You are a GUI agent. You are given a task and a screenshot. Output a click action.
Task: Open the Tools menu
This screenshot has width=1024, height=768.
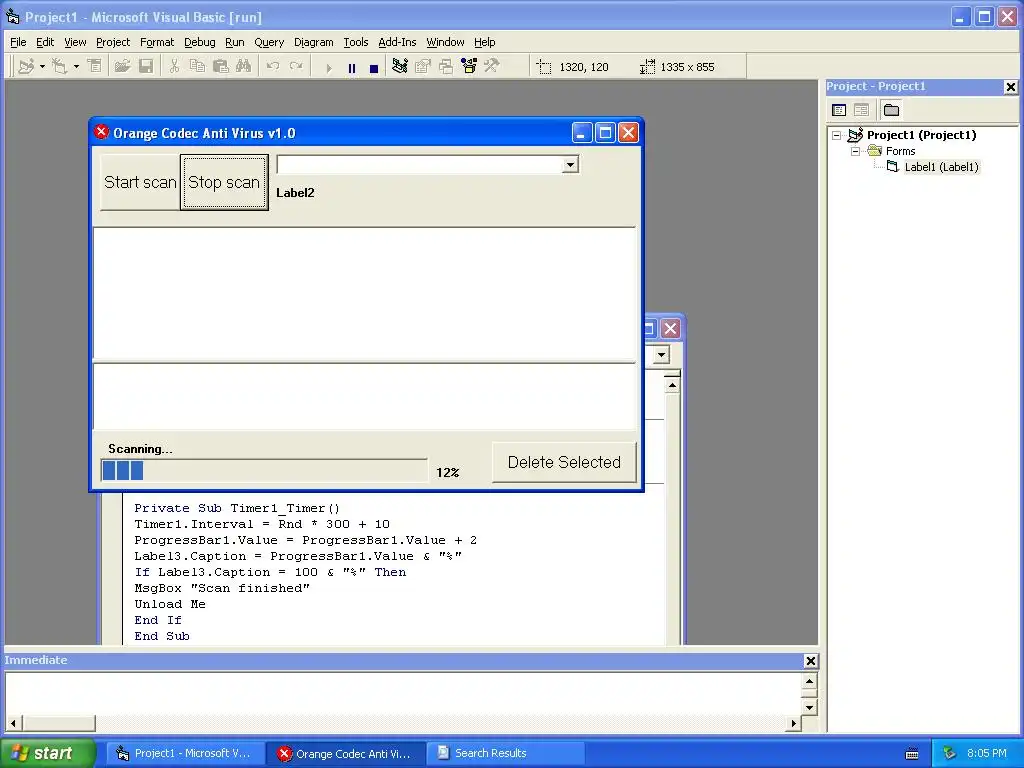[356, 42]
